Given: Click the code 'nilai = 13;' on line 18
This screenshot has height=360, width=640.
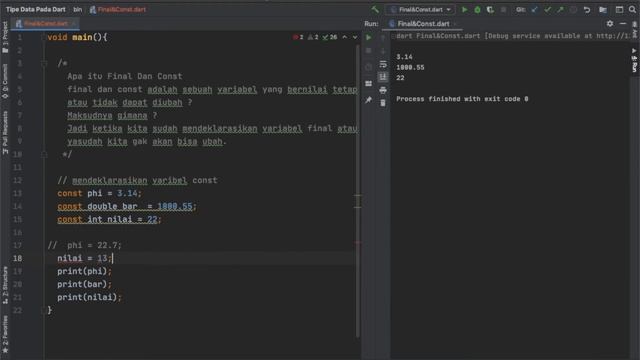Looking at the screenshot, I should [84, 258].
